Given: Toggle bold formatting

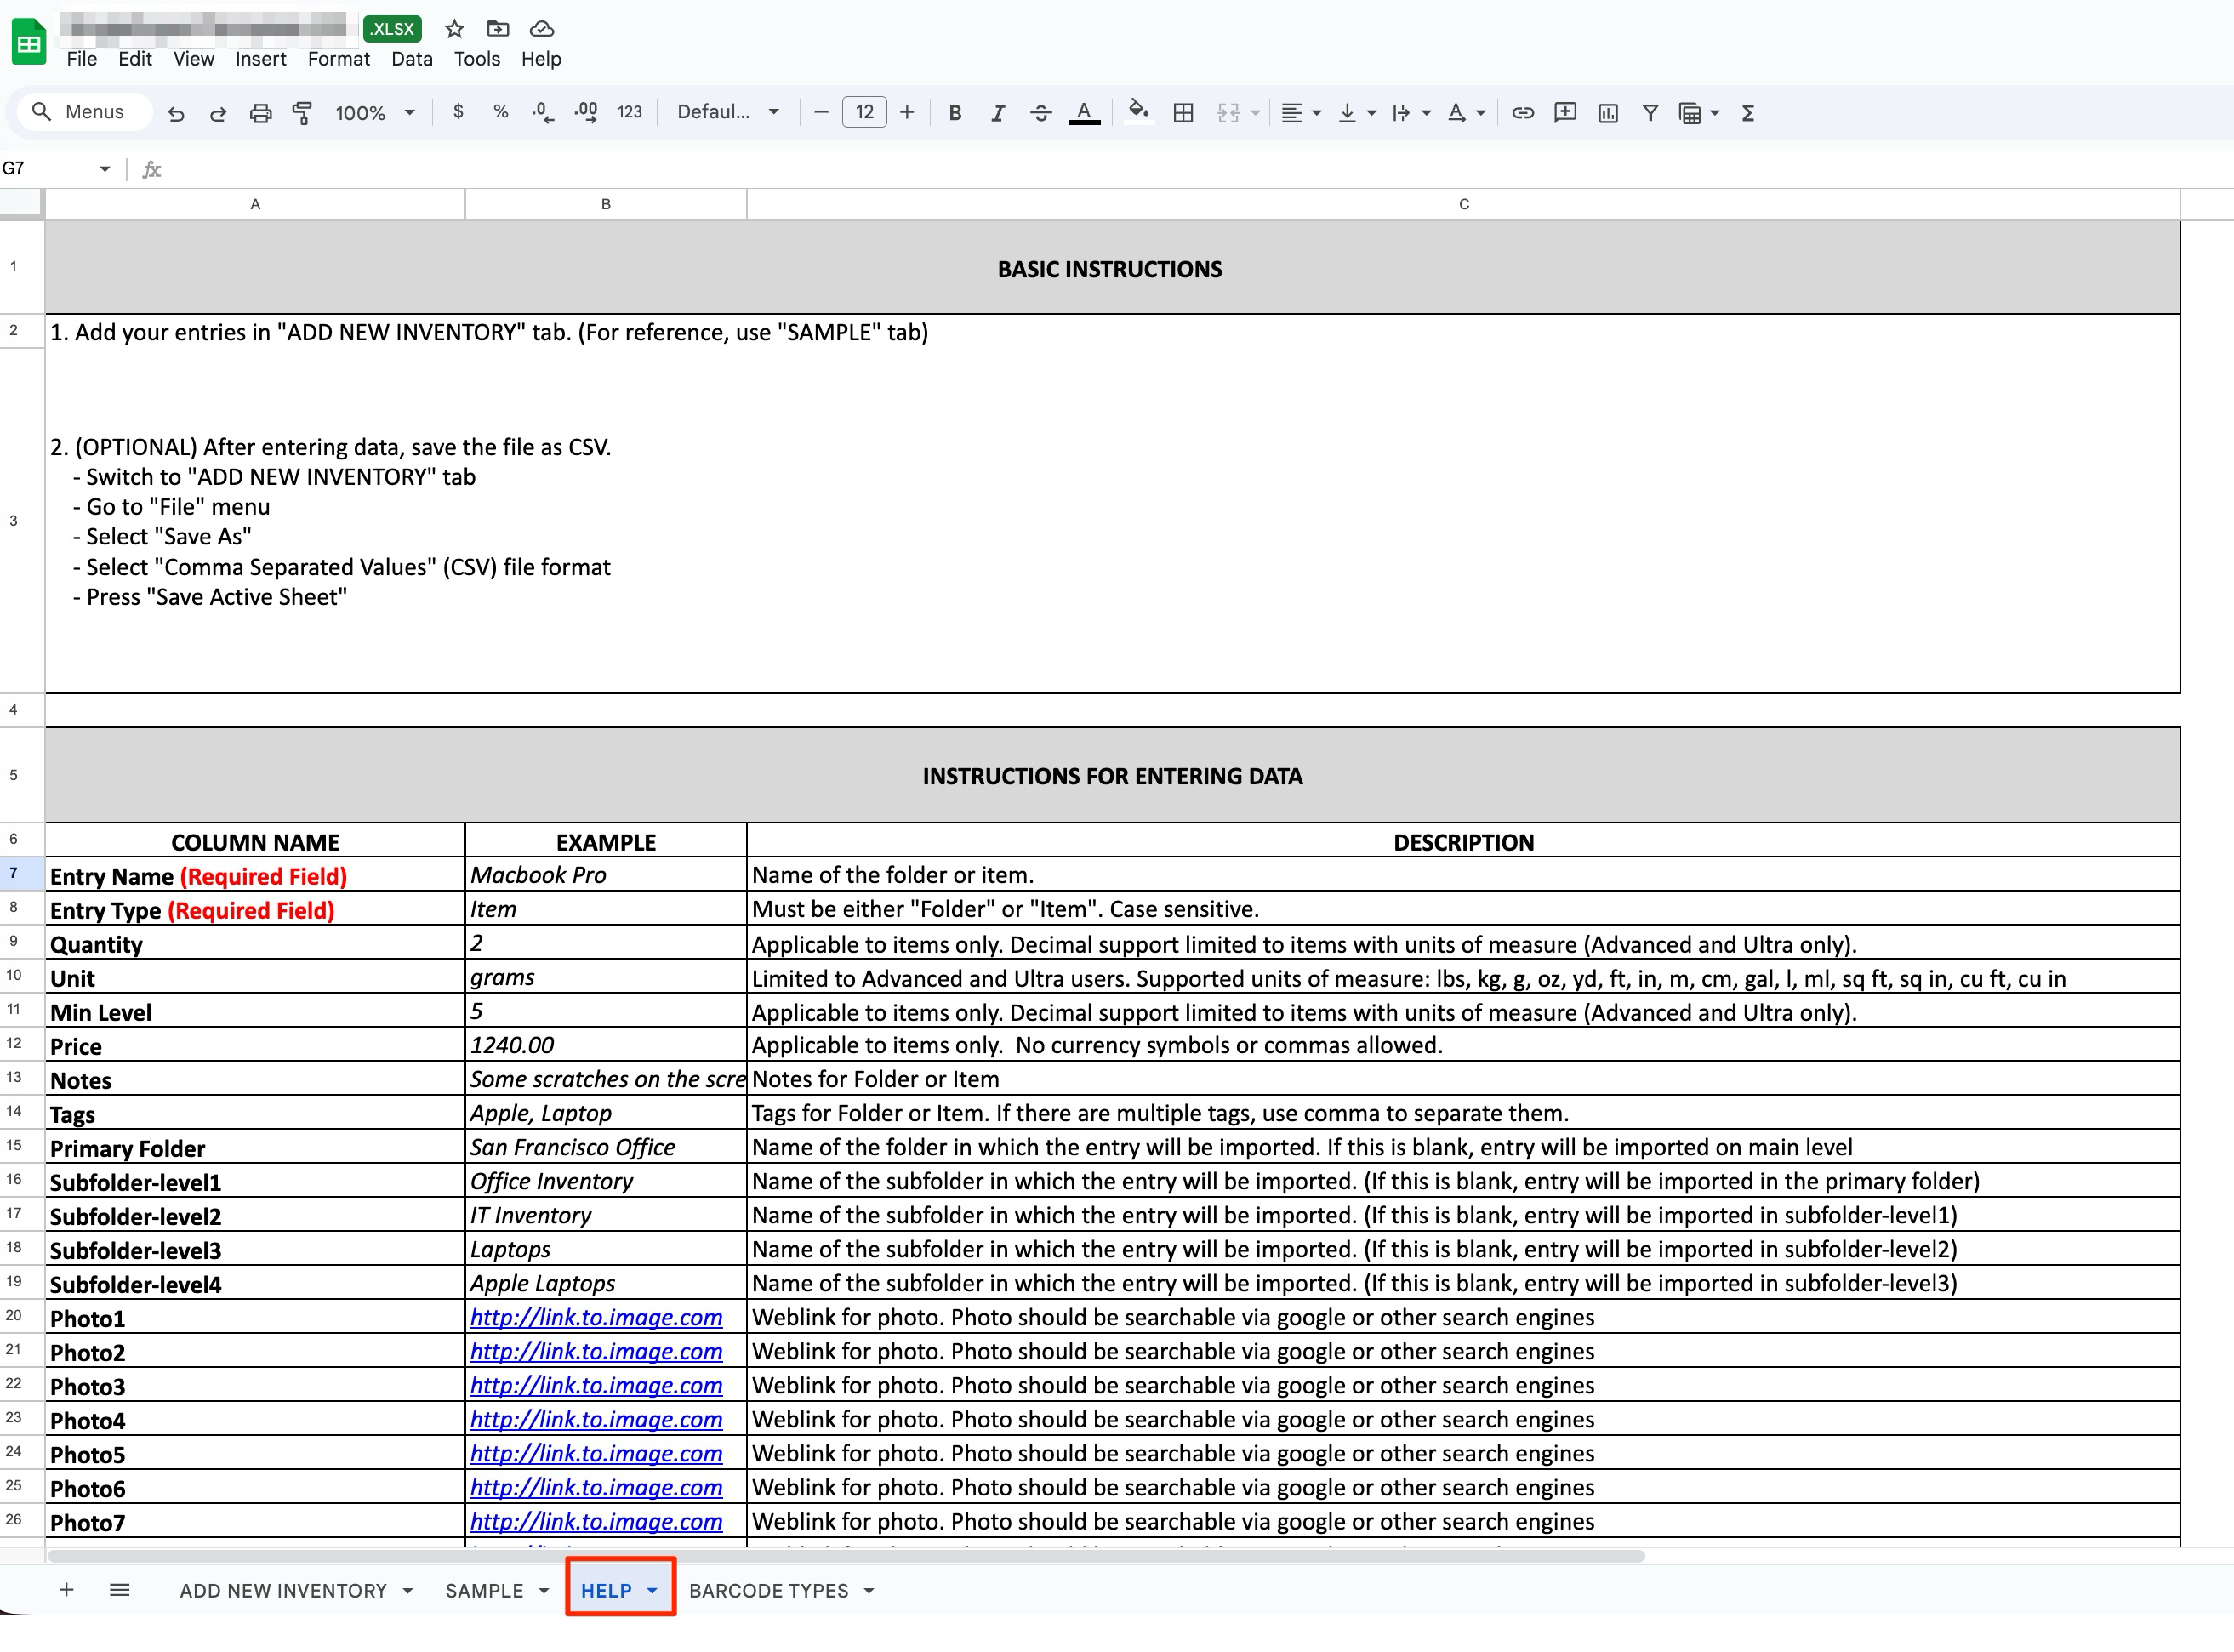Looking at the screenshot, I should pyautogui.click(x=954, y=113).
